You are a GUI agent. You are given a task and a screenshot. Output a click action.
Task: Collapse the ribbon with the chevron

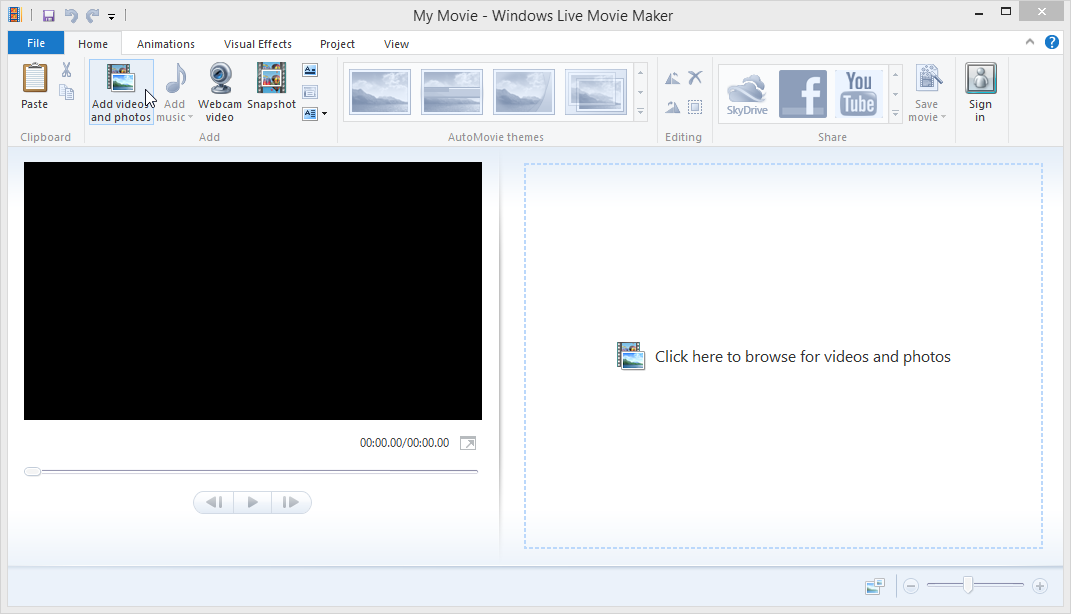click(1030, 42)
